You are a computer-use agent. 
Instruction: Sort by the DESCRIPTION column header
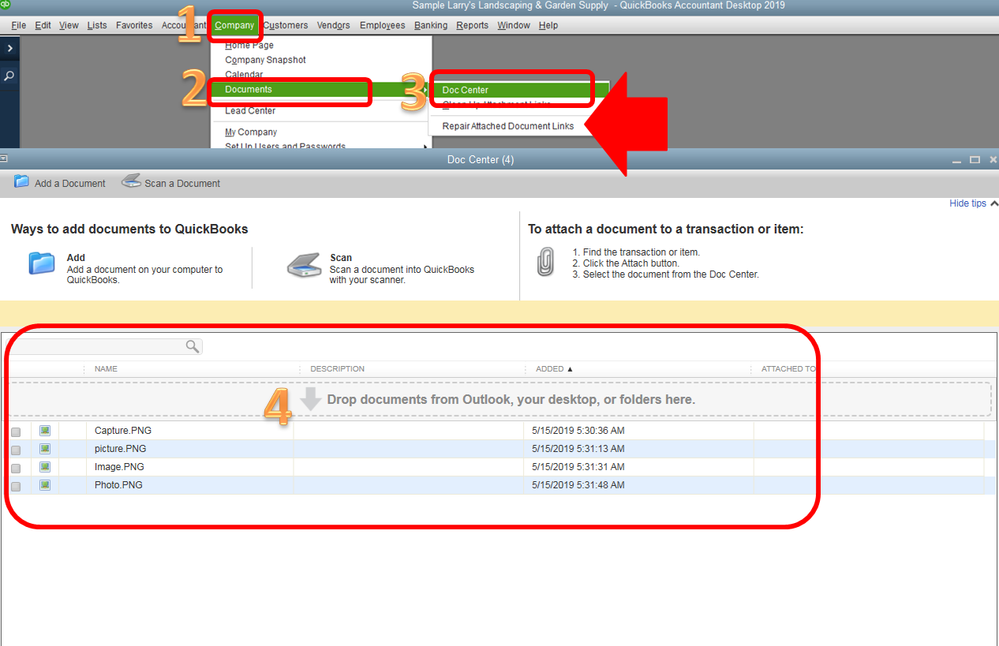(x=337, y=369)
